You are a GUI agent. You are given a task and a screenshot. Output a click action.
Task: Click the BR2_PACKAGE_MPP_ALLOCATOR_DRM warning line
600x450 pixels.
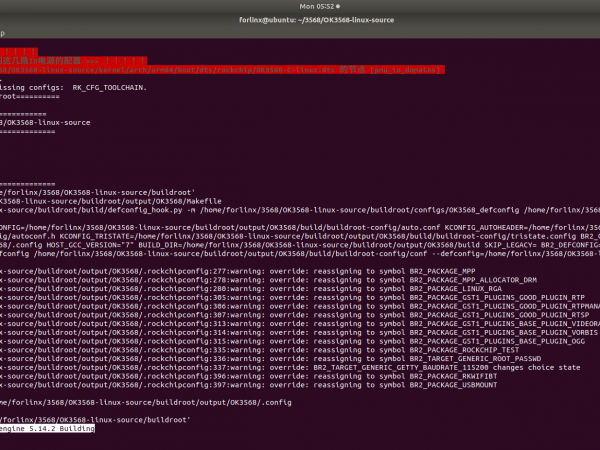pos(300,280)
